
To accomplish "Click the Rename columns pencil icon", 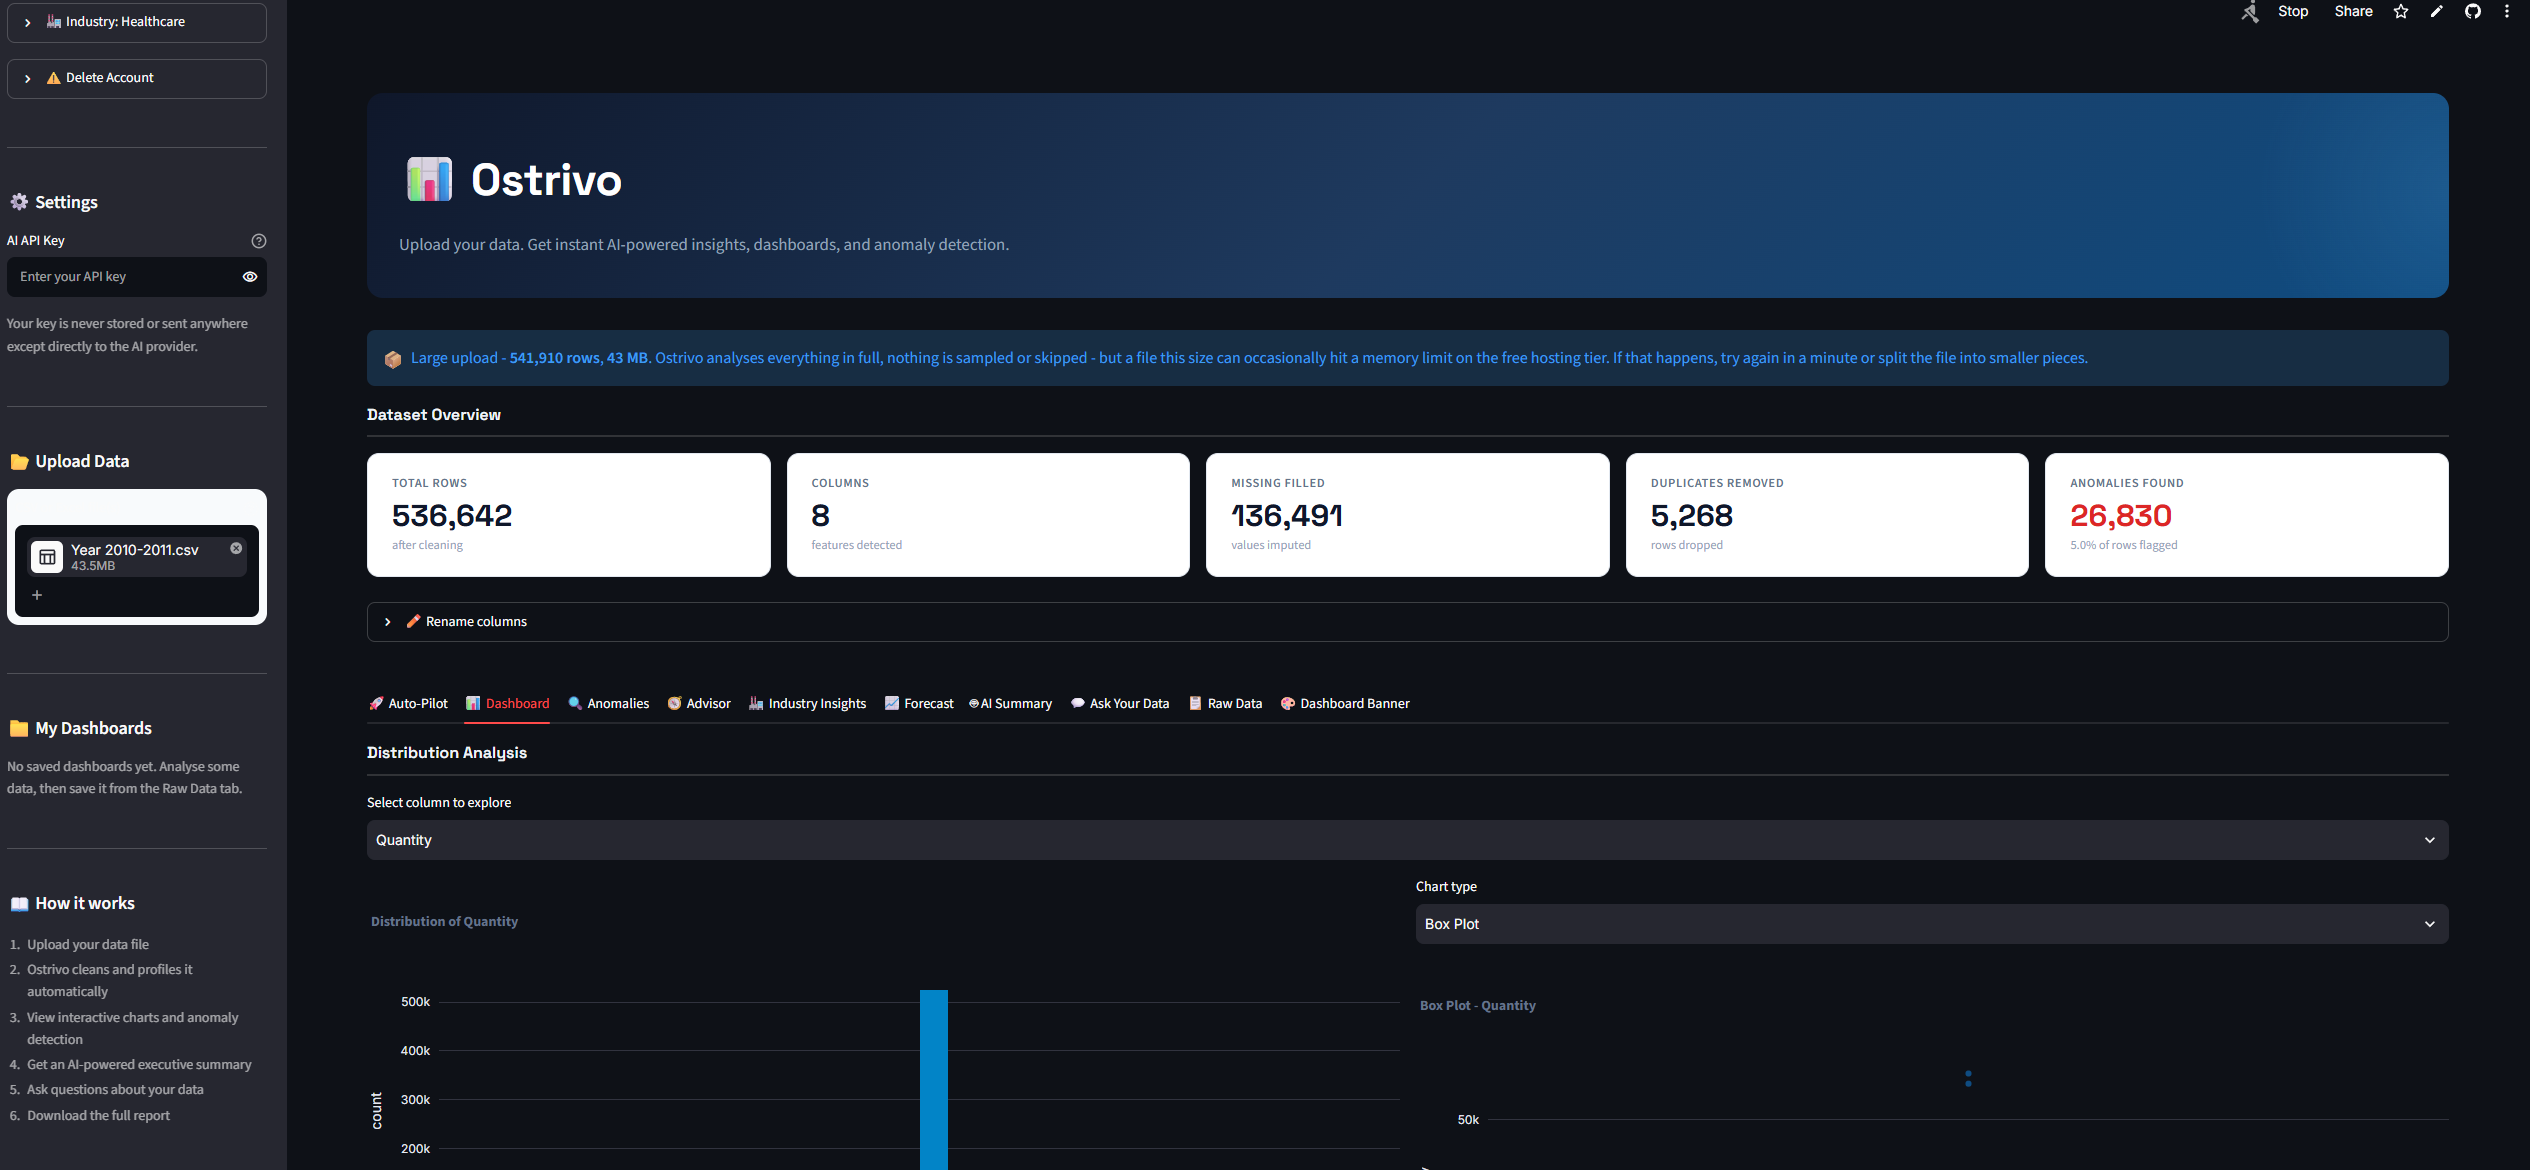I will tap(413, 622).
